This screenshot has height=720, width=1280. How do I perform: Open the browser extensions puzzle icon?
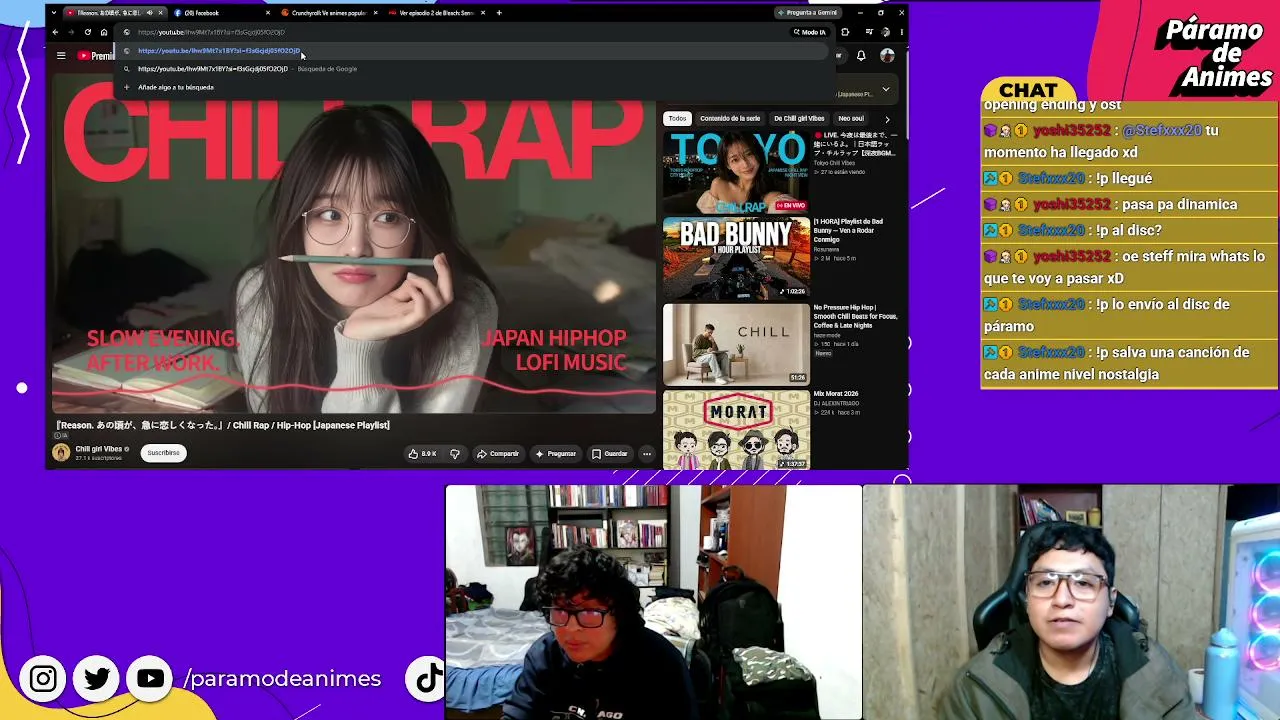(x=845, y=32)
